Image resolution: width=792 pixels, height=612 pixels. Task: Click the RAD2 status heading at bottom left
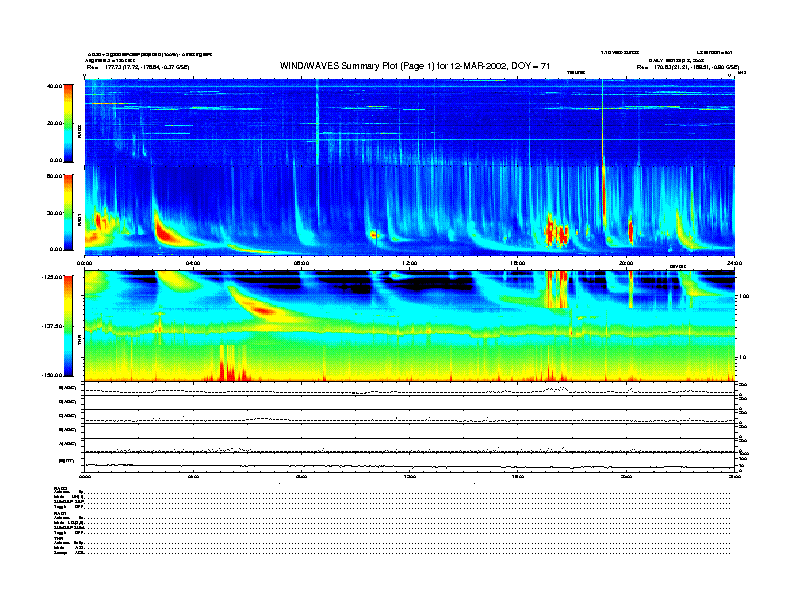[61, 488]
